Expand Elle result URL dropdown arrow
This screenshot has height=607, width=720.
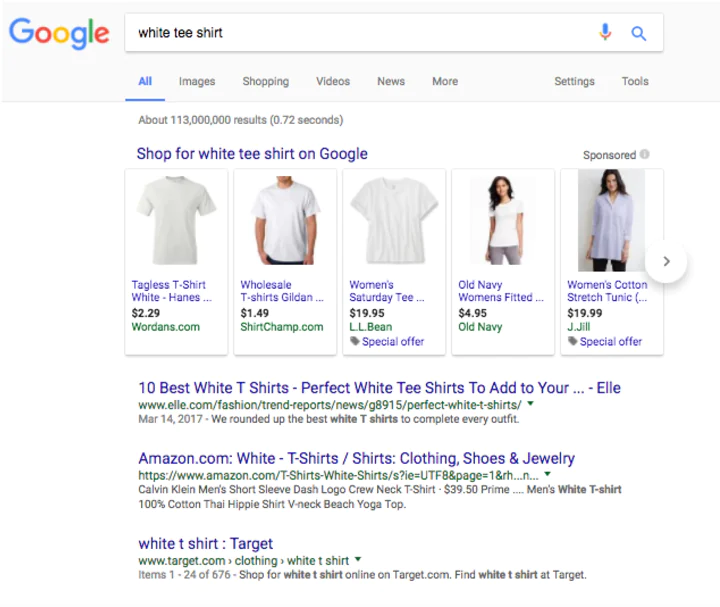[531, 405]
